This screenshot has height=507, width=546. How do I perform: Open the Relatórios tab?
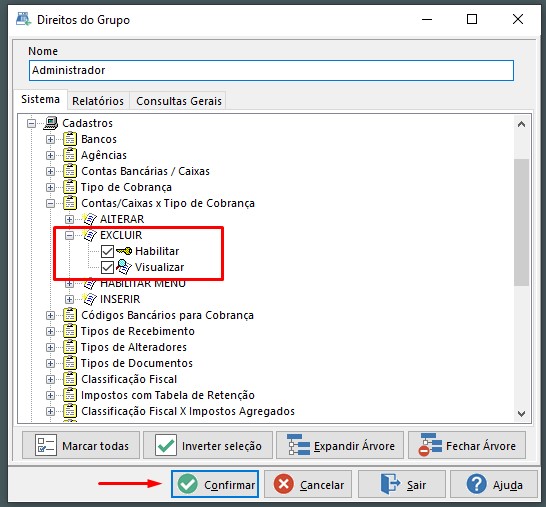[98, 101]
